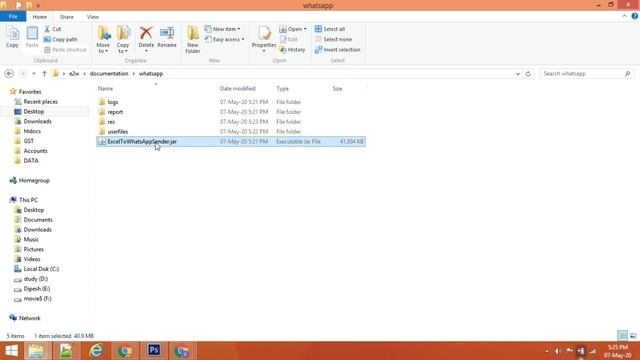The width and height of the screenshot is (640, 360).
Task: Open Photoshop from taskbar
Action: (x=154, y=351)
